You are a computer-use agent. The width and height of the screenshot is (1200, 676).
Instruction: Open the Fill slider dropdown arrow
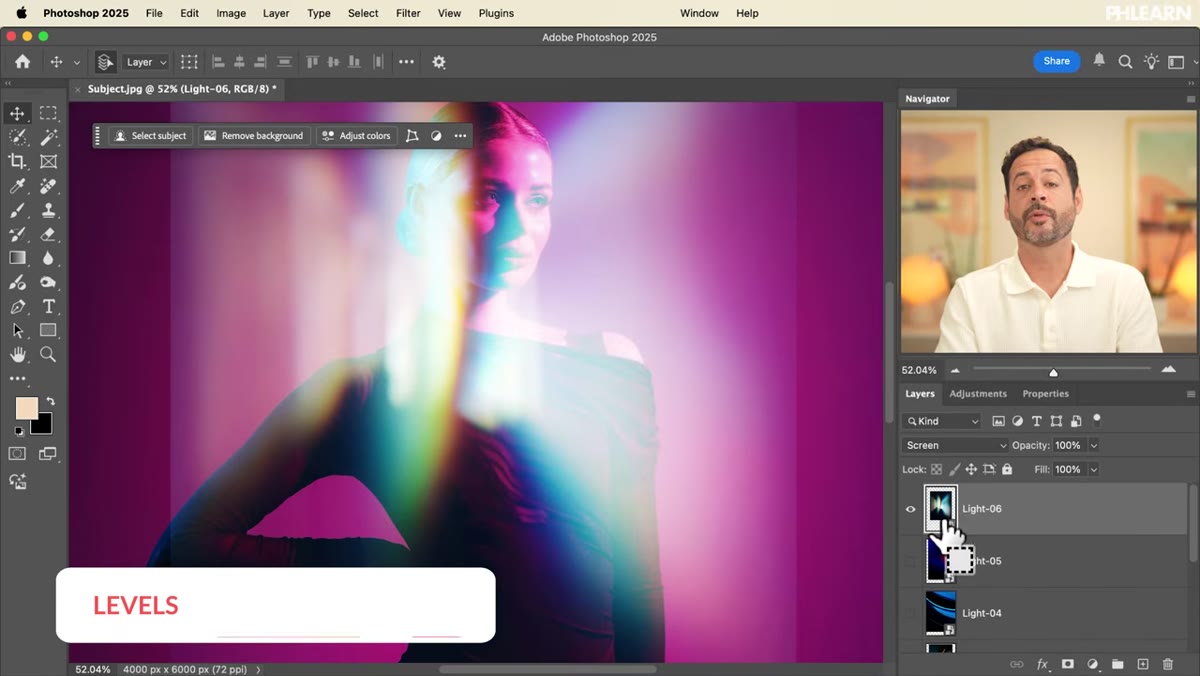[1093, 469]
